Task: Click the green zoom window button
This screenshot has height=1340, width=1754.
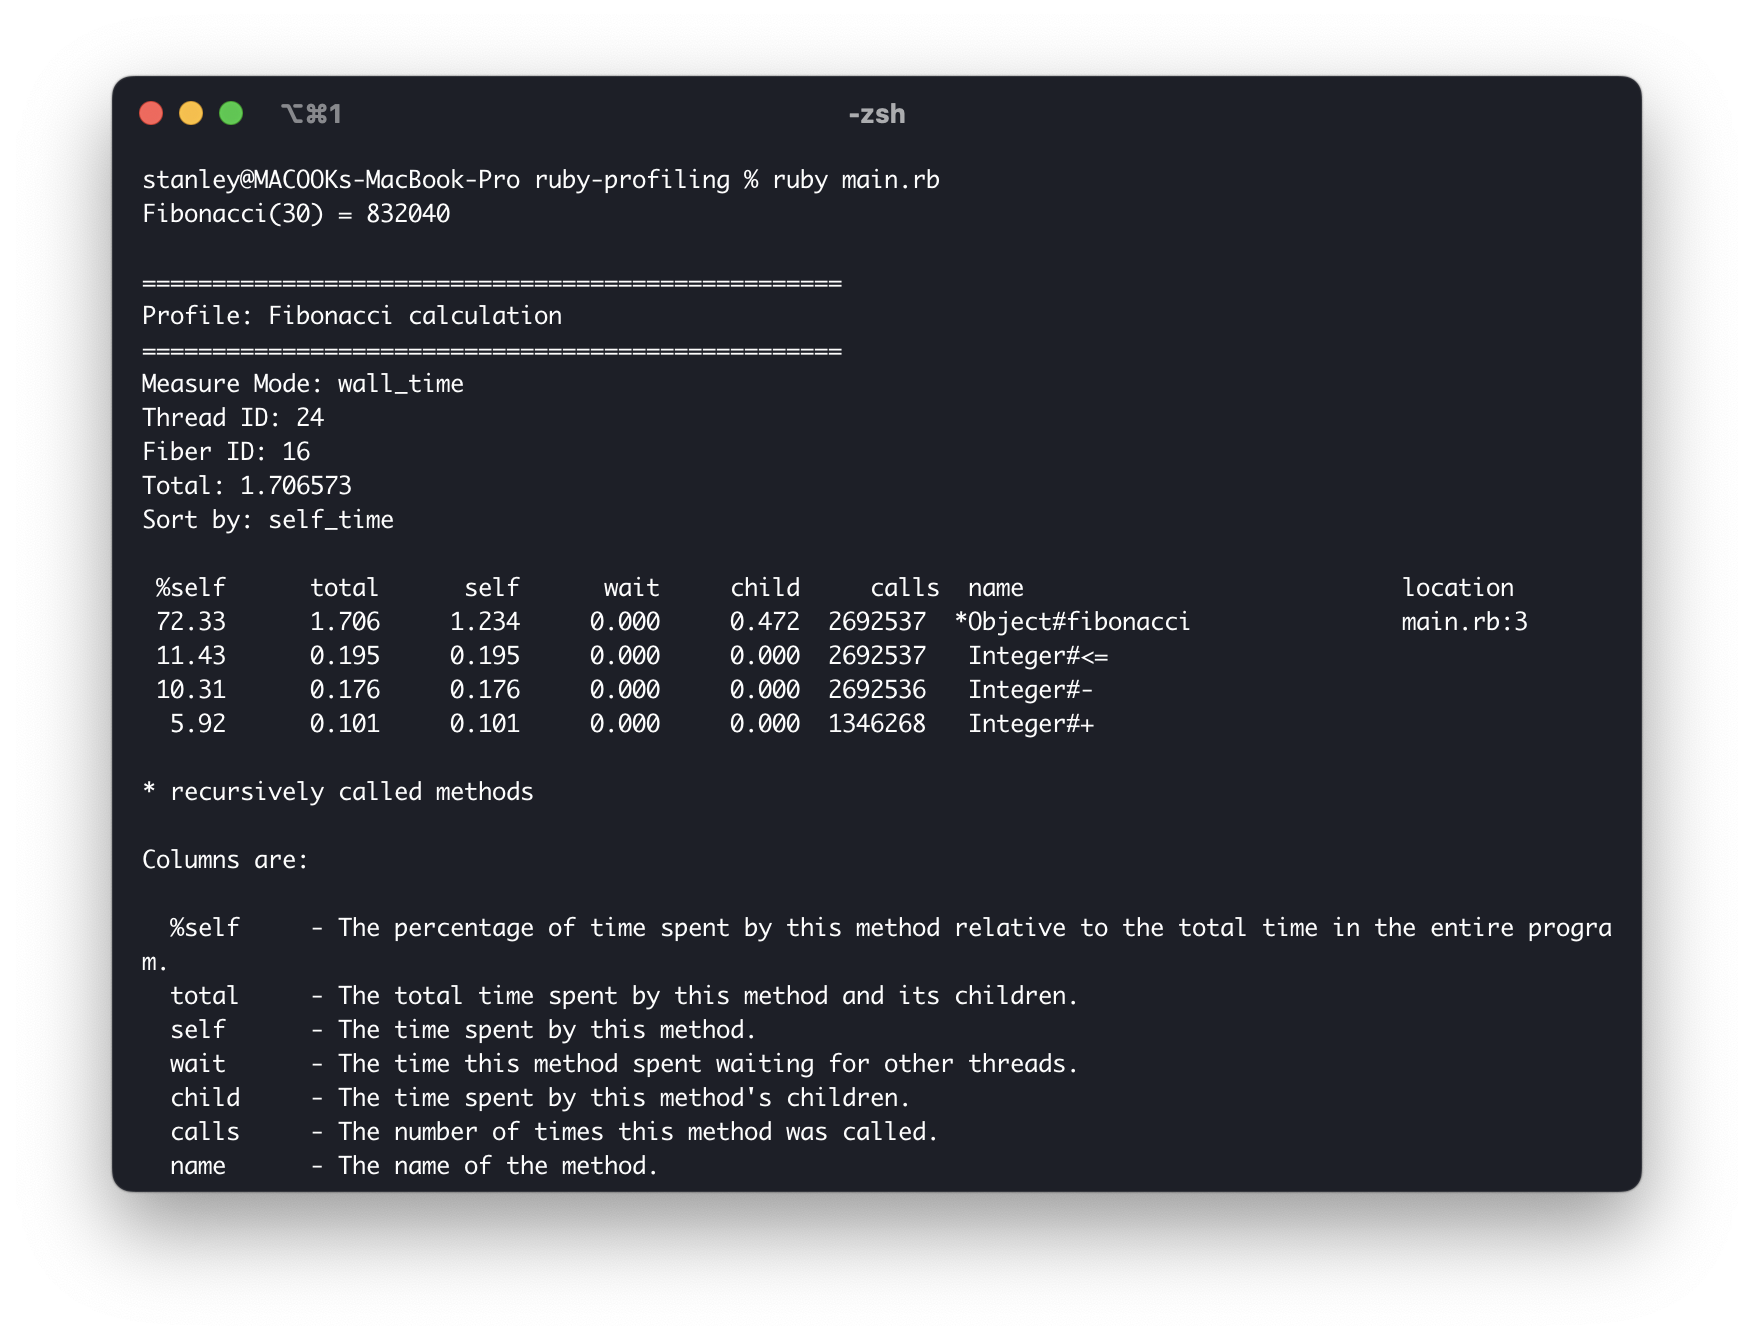Action: 231,113
